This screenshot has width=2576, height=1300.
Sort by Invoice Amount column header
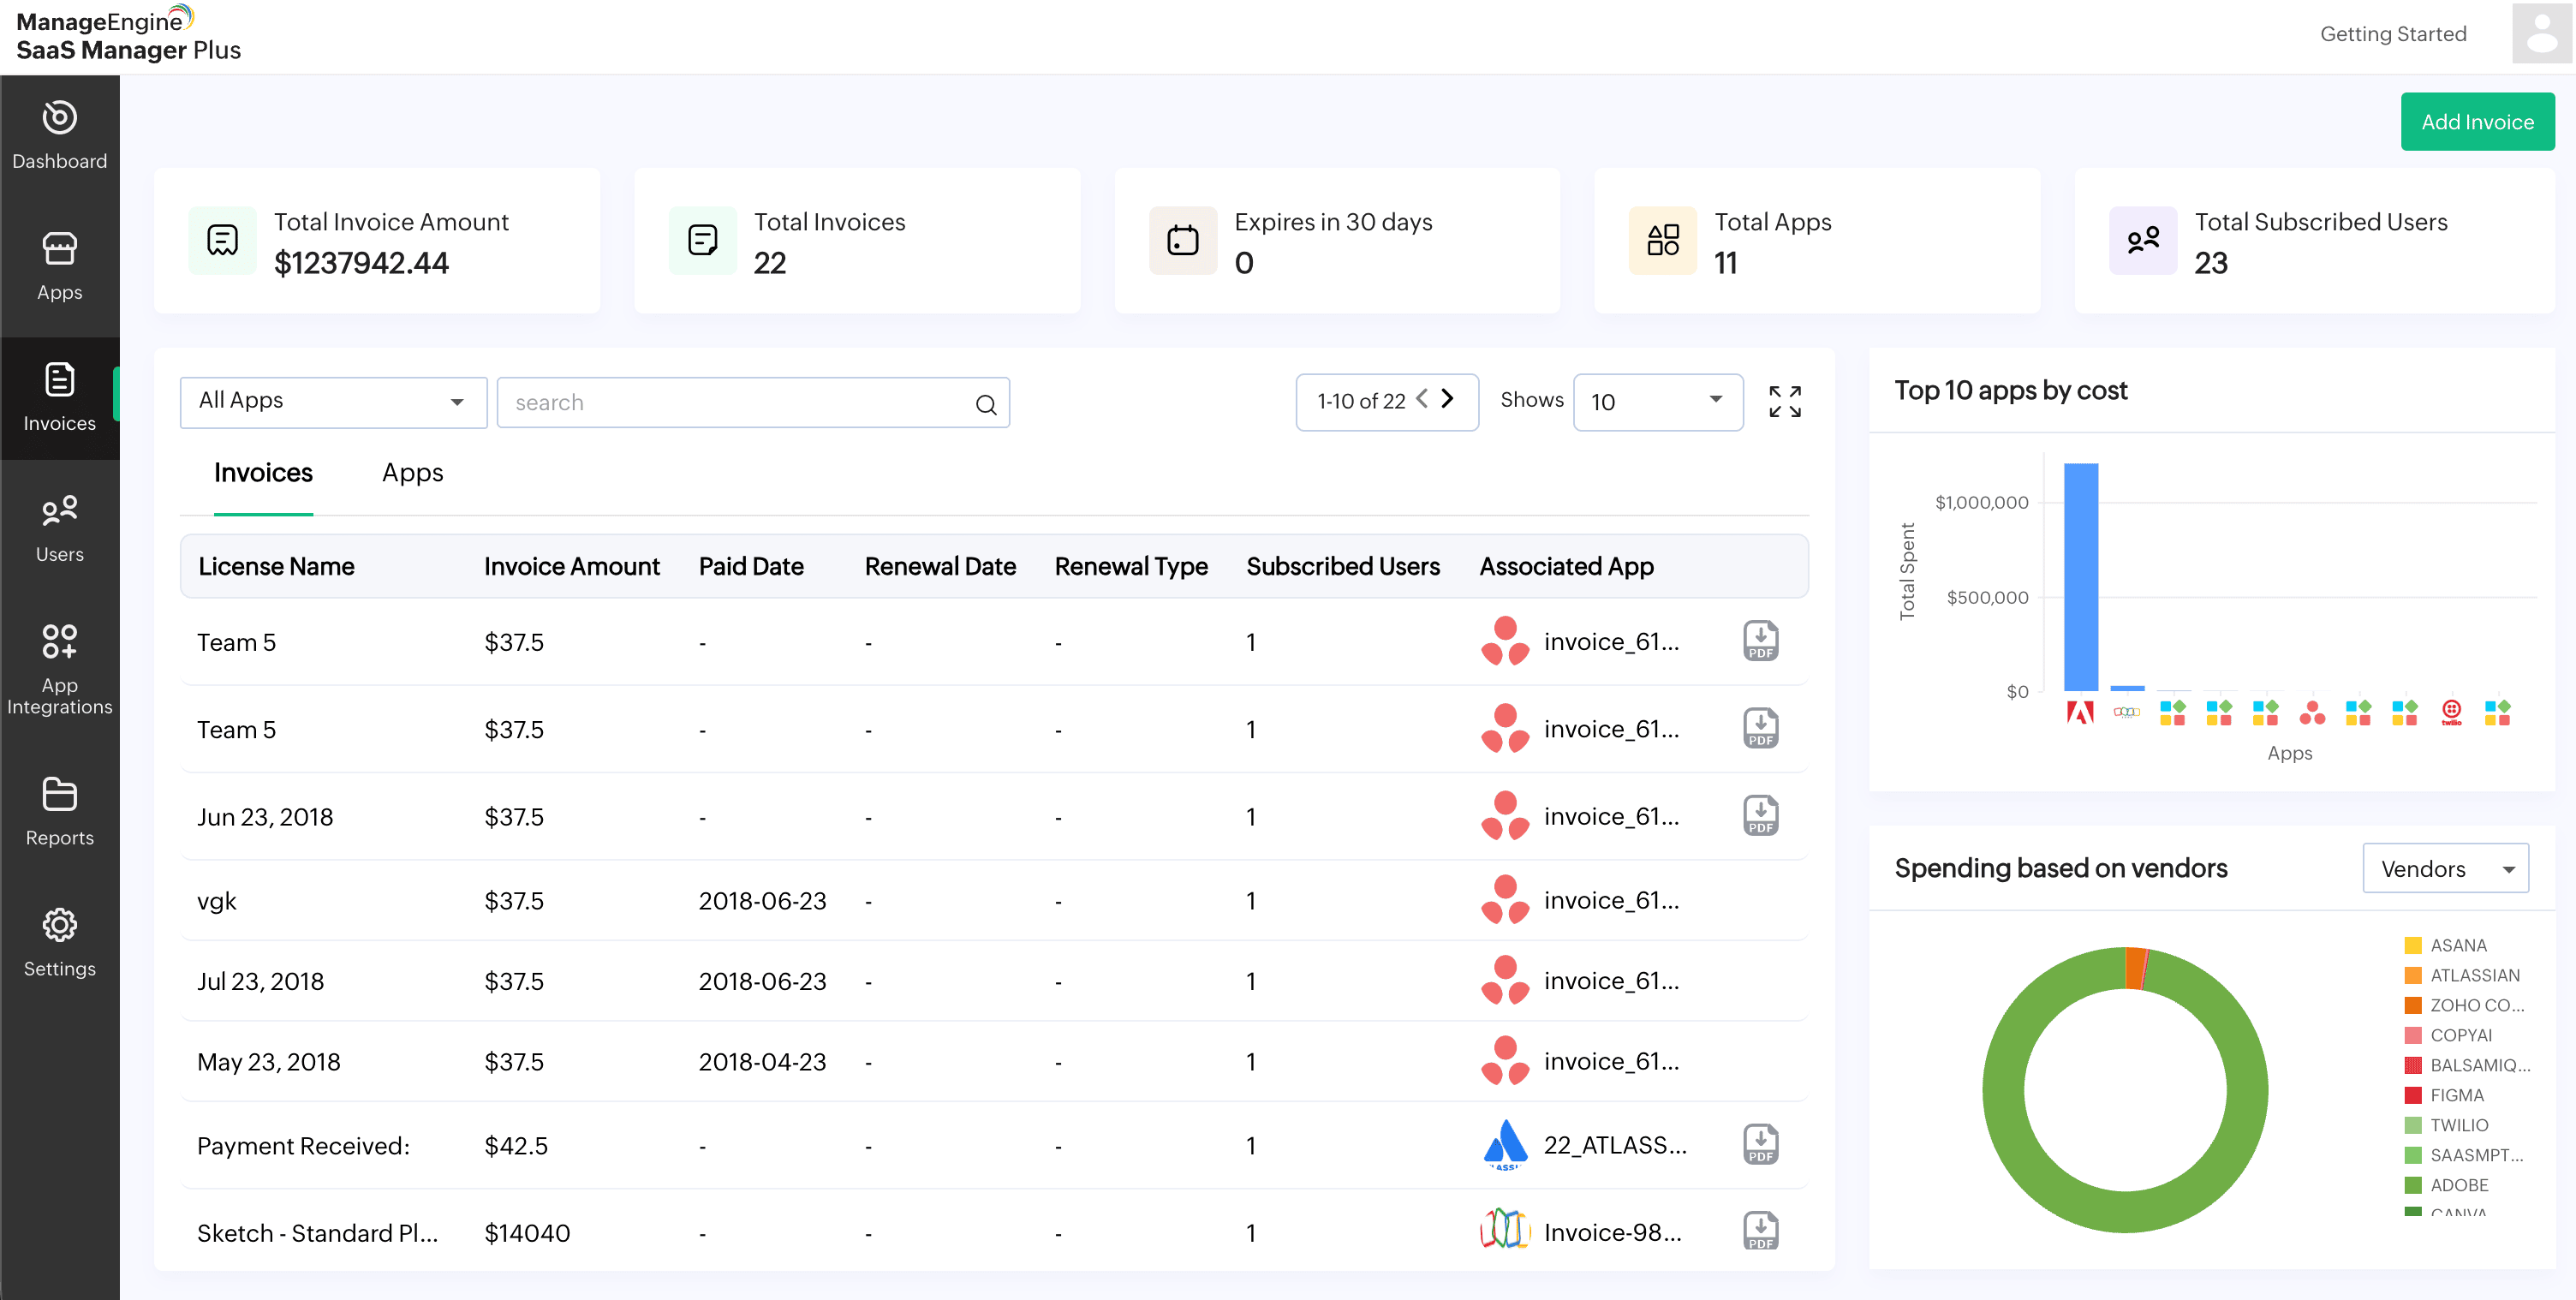[x=572, y=567]
